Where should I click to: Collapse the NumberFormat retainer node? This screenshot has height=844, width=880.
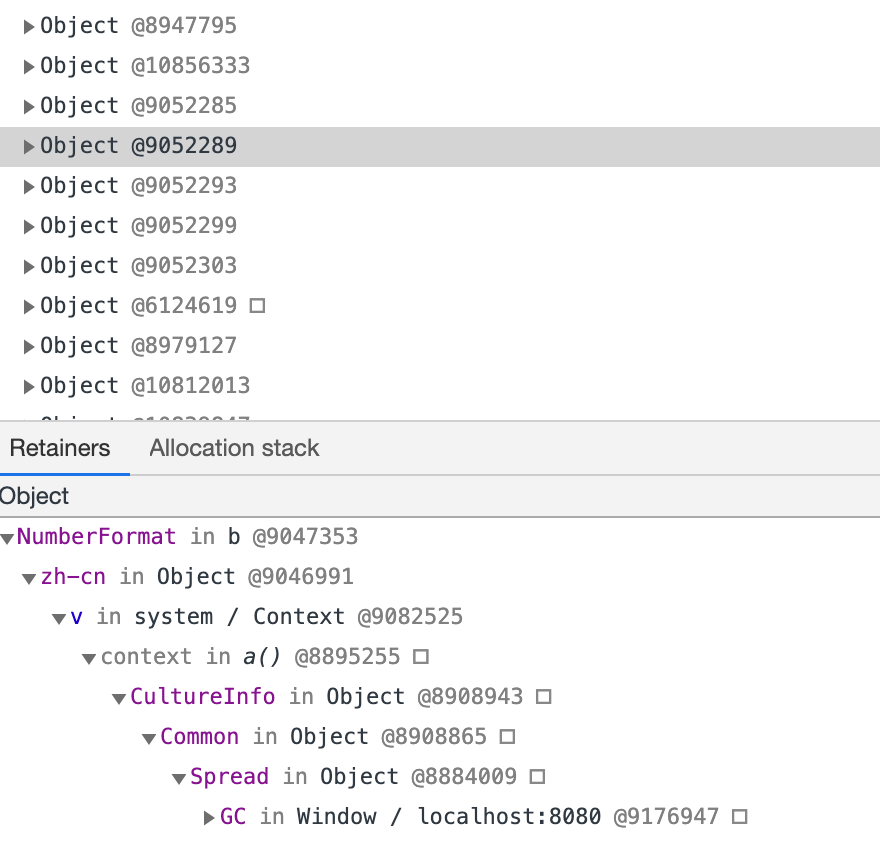coord(8,537)
